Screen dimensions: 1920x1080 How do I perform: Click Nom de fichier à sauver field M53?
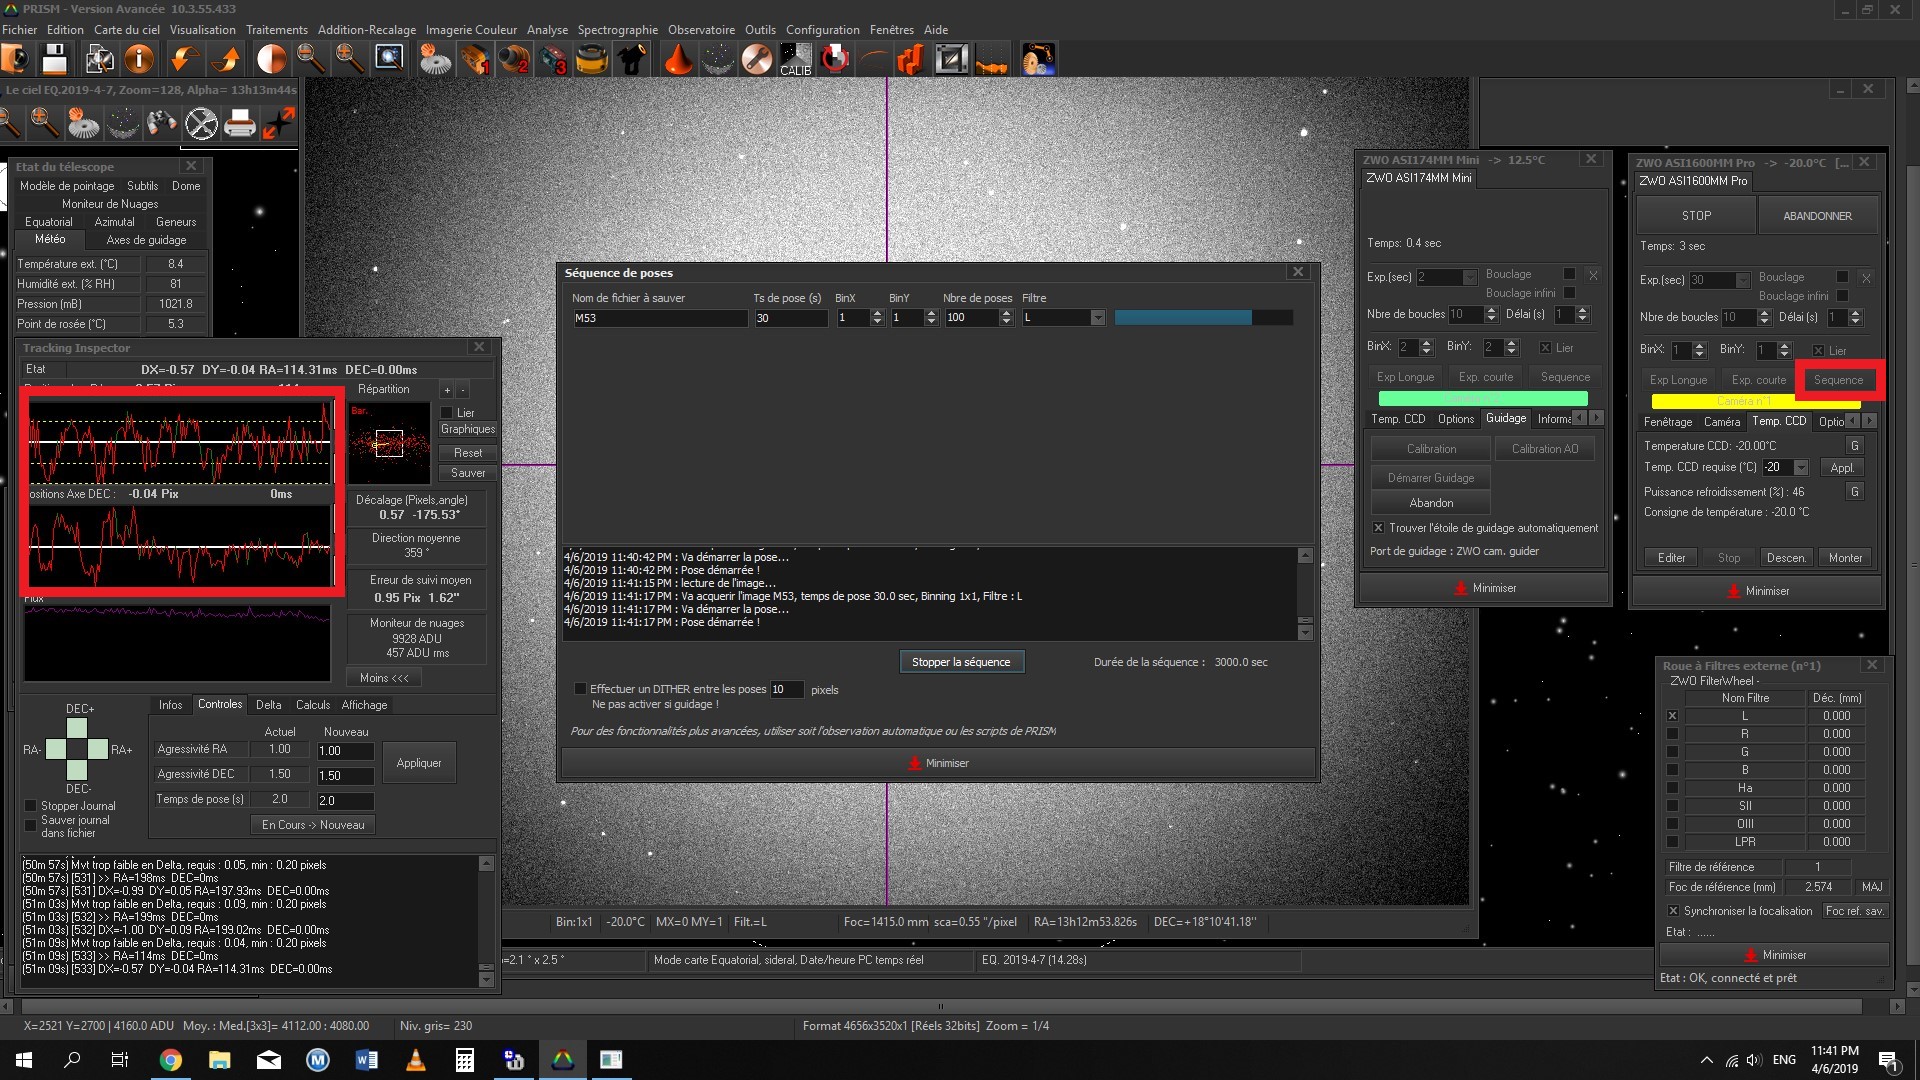[x=660, y=318]
